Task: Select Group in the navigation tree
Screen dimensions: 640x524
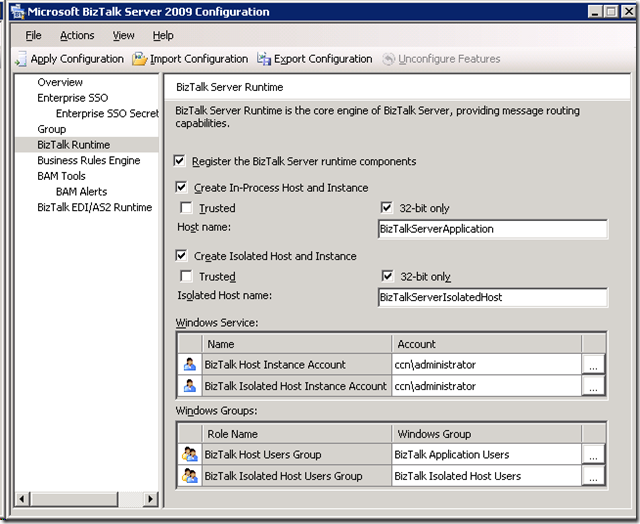Action: 51,129
